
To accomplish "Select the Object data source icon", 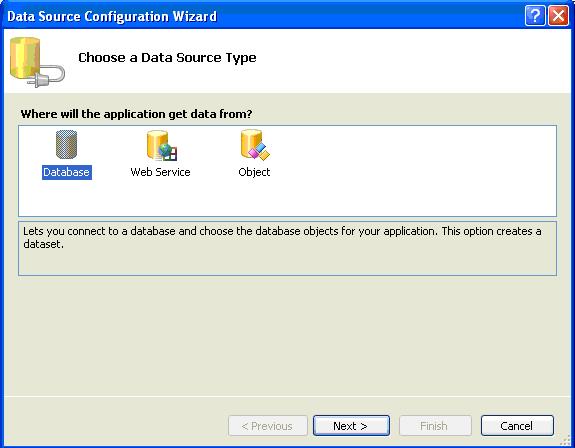I will (x=255, y=145).
